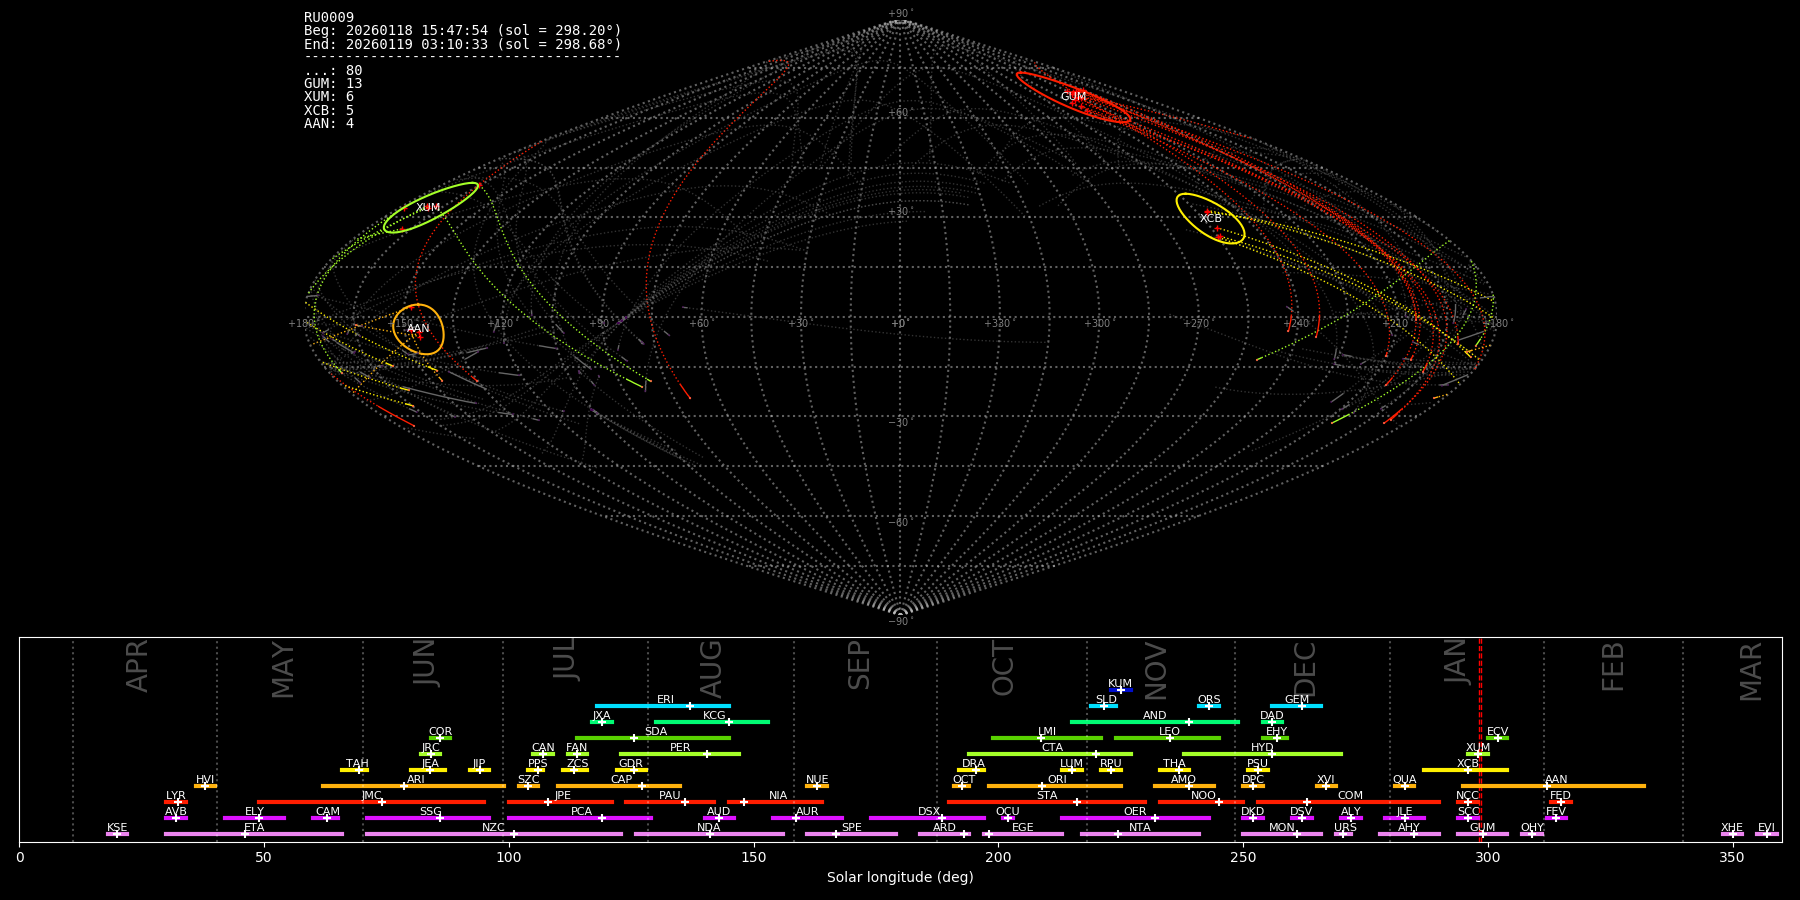This screenshot has width=1800, height=900.
Task: Select the AAN radiant label in orange ellipse
Action: click(x=418, y=329)
